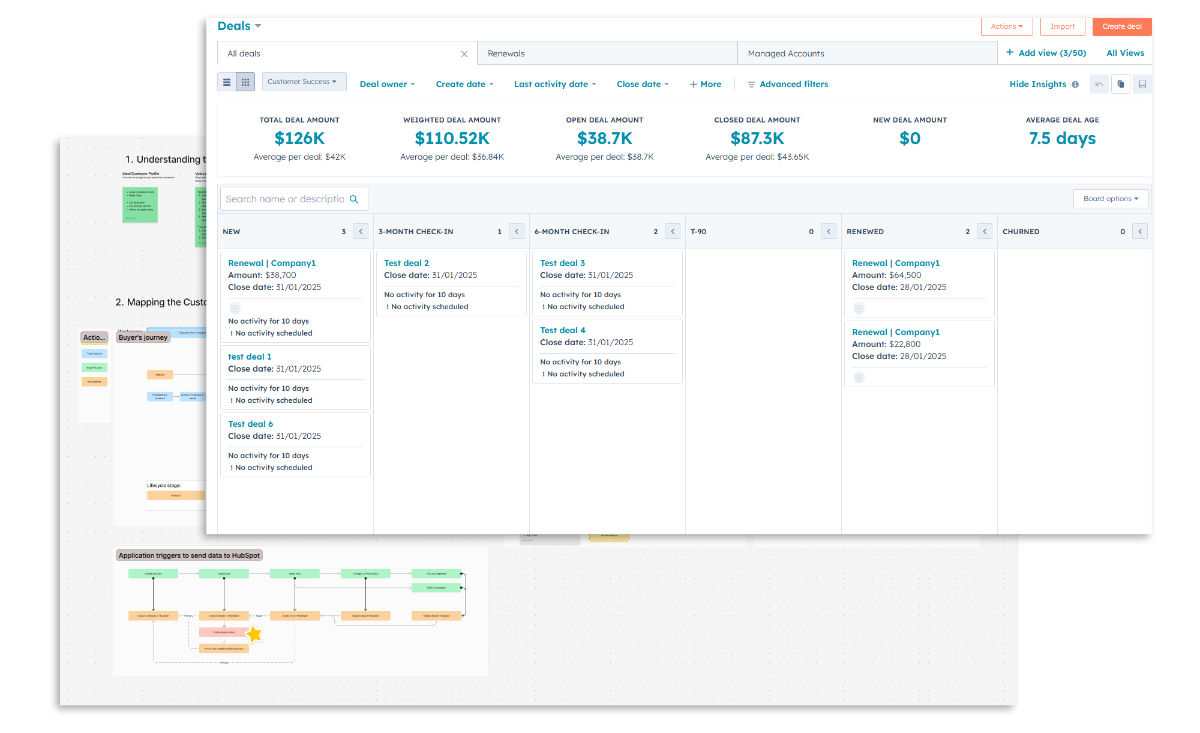Click the undo view changes icon
1200x733 pixels.
pos(1100,84)
